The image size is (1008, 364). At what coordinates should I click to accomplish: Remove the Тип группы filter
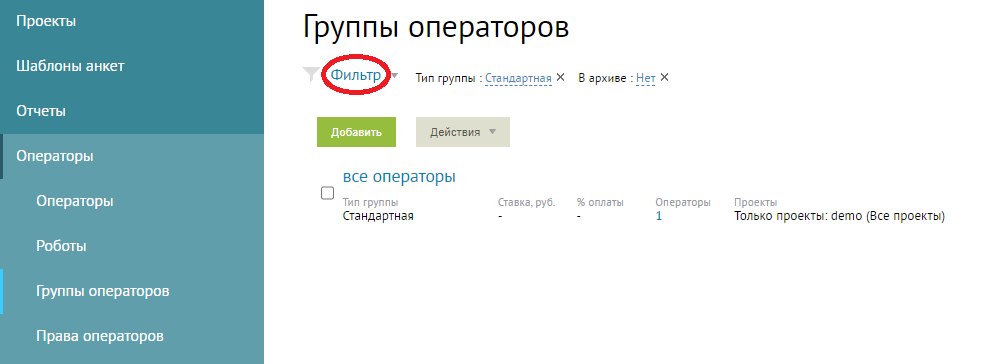tap(561, 77)
